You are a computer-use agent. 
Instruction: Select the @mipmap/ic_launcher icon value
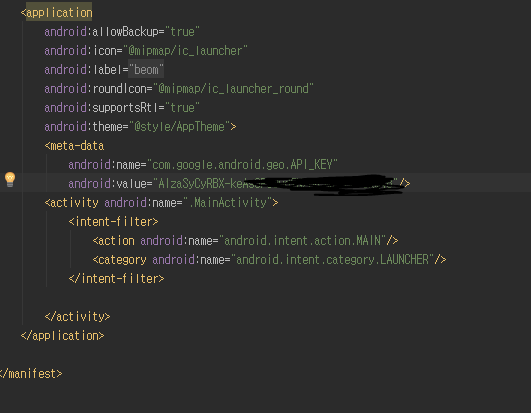(x=185, y=51)
